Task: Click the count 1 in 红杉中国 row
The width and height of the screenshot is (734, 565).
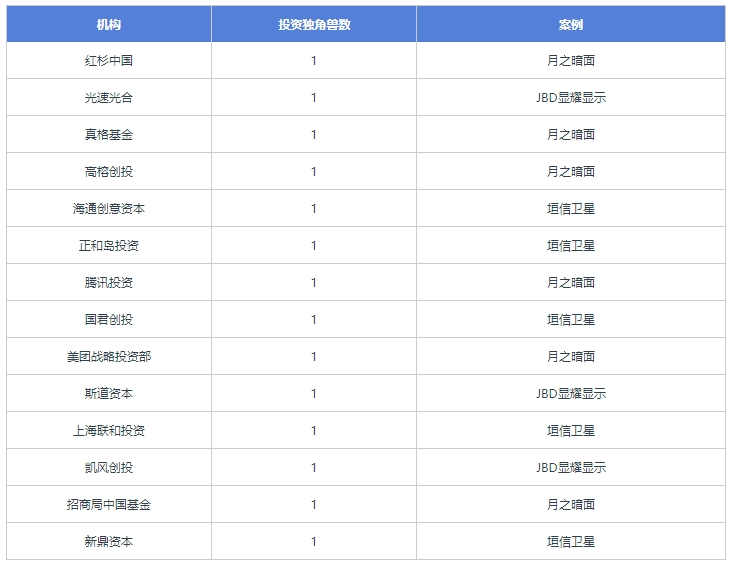Action: click(314, 60)
